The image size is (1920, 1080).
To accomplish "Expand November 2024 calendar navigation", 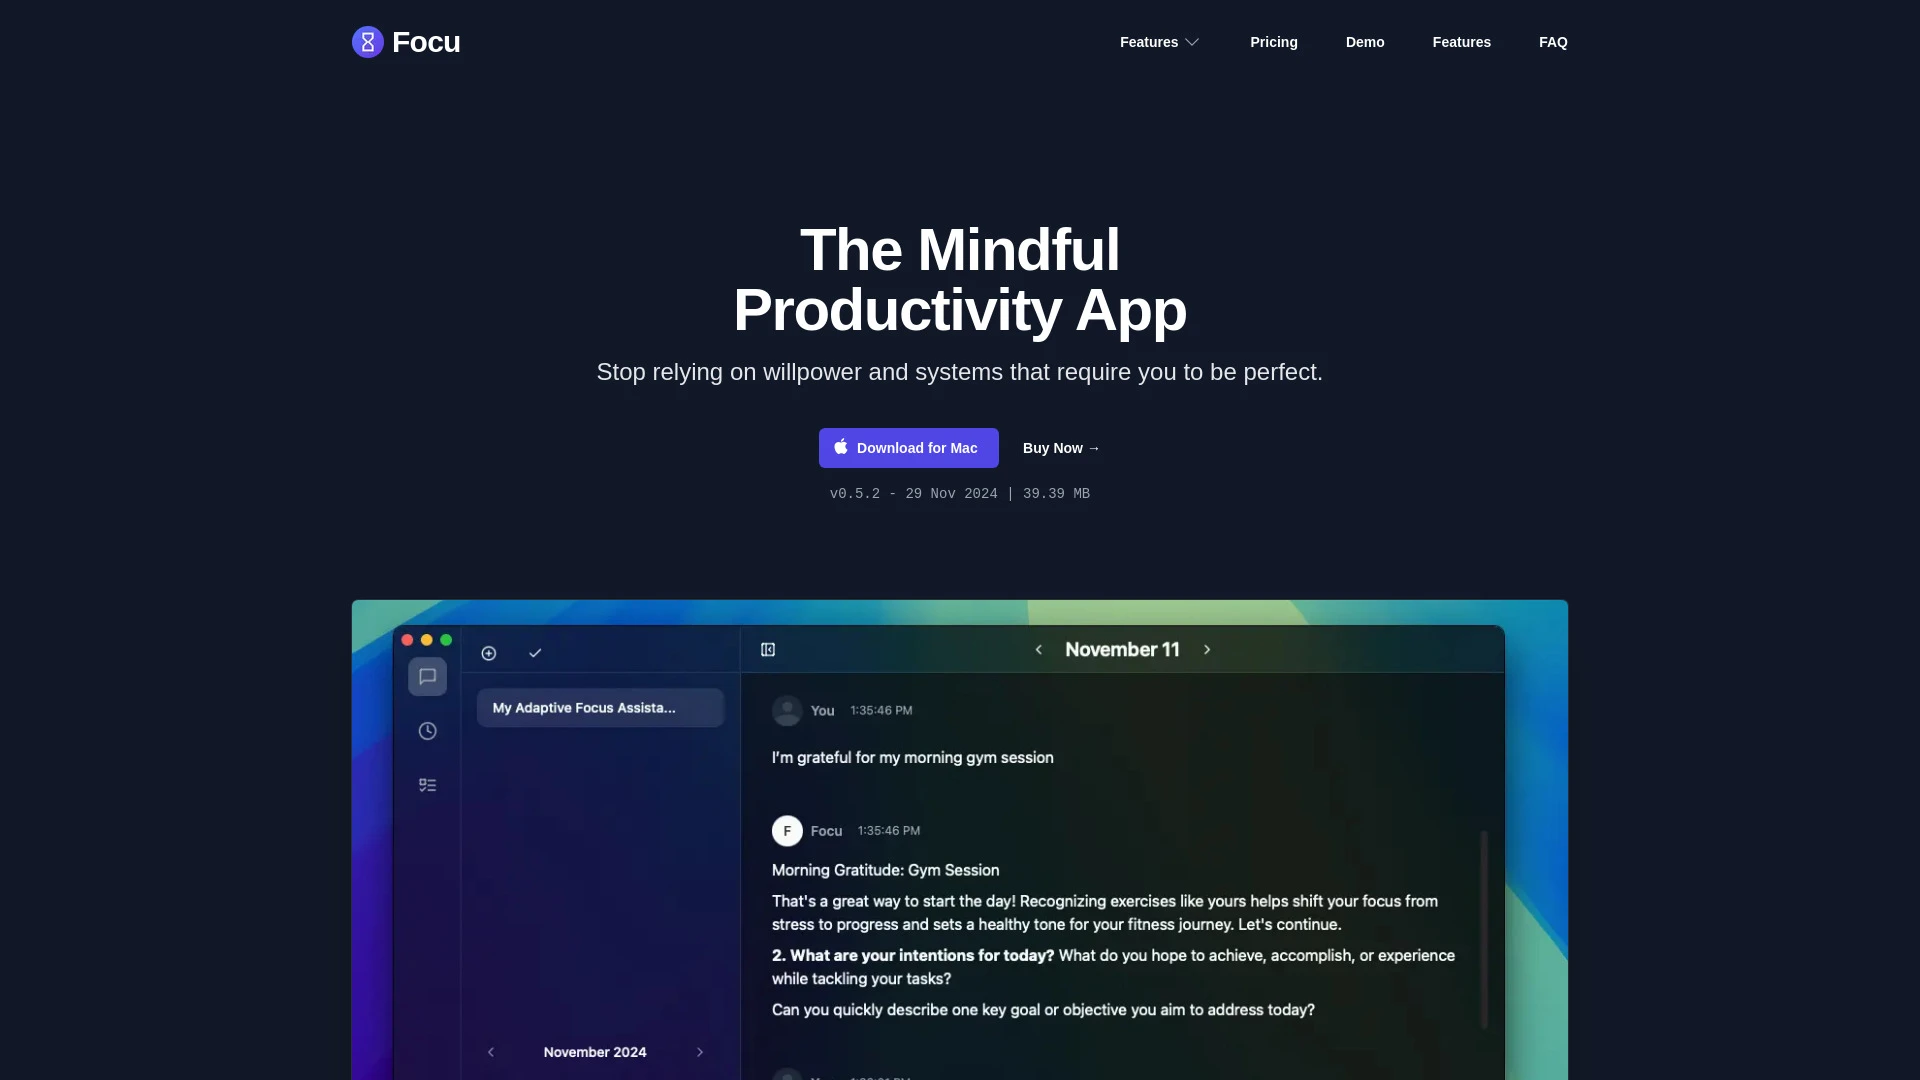I will 595,1051.
